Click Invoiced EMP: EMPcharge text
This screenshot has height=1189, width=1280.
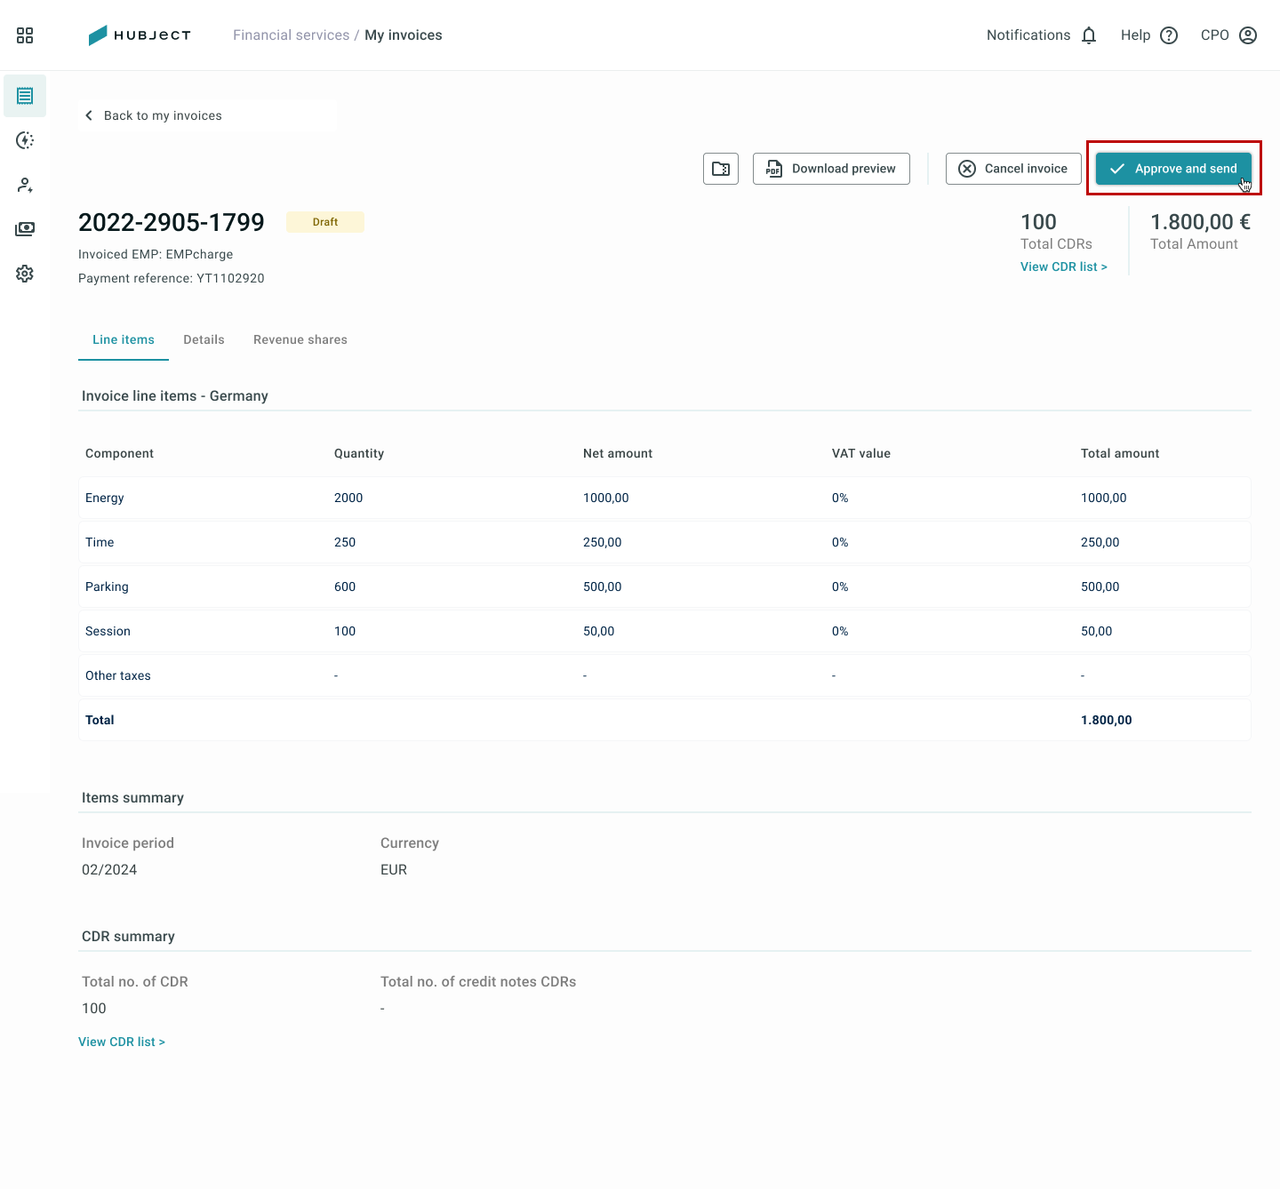155,254
